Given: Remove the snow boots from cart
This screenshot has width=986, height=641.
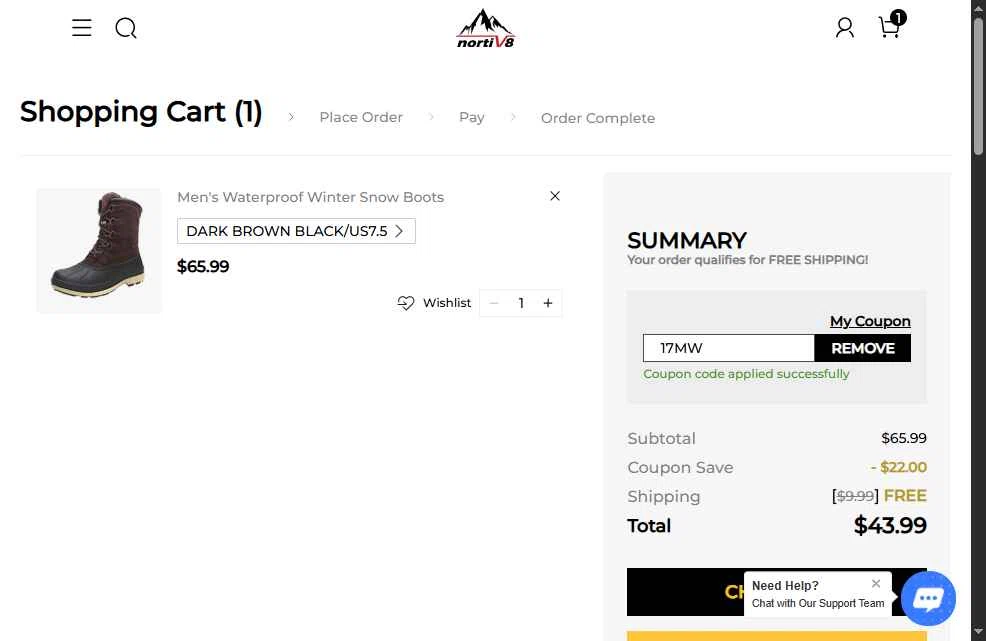Looking at the screenshot, I should click(x=555, y=196).
